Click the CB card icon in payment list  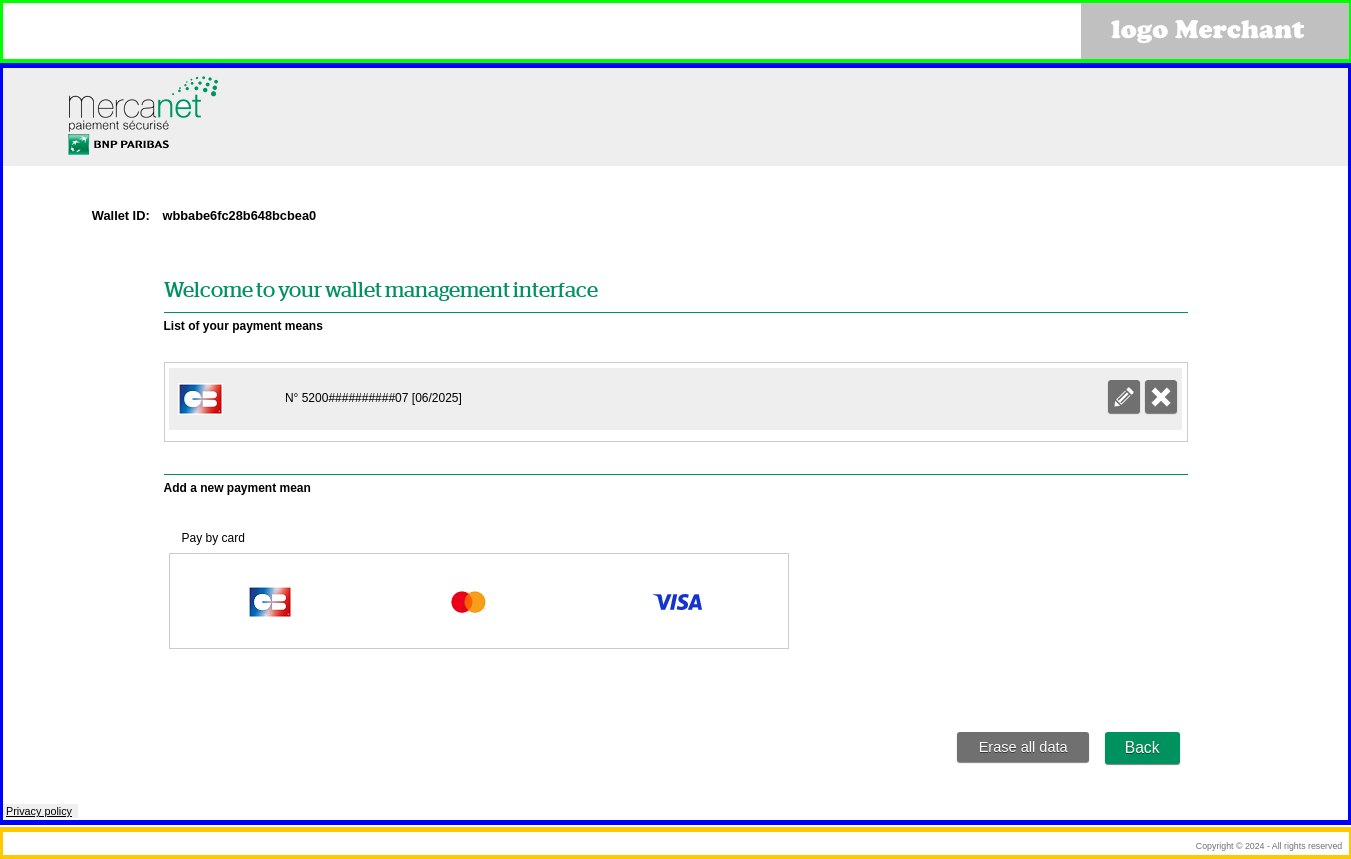(x=200, y=398)
